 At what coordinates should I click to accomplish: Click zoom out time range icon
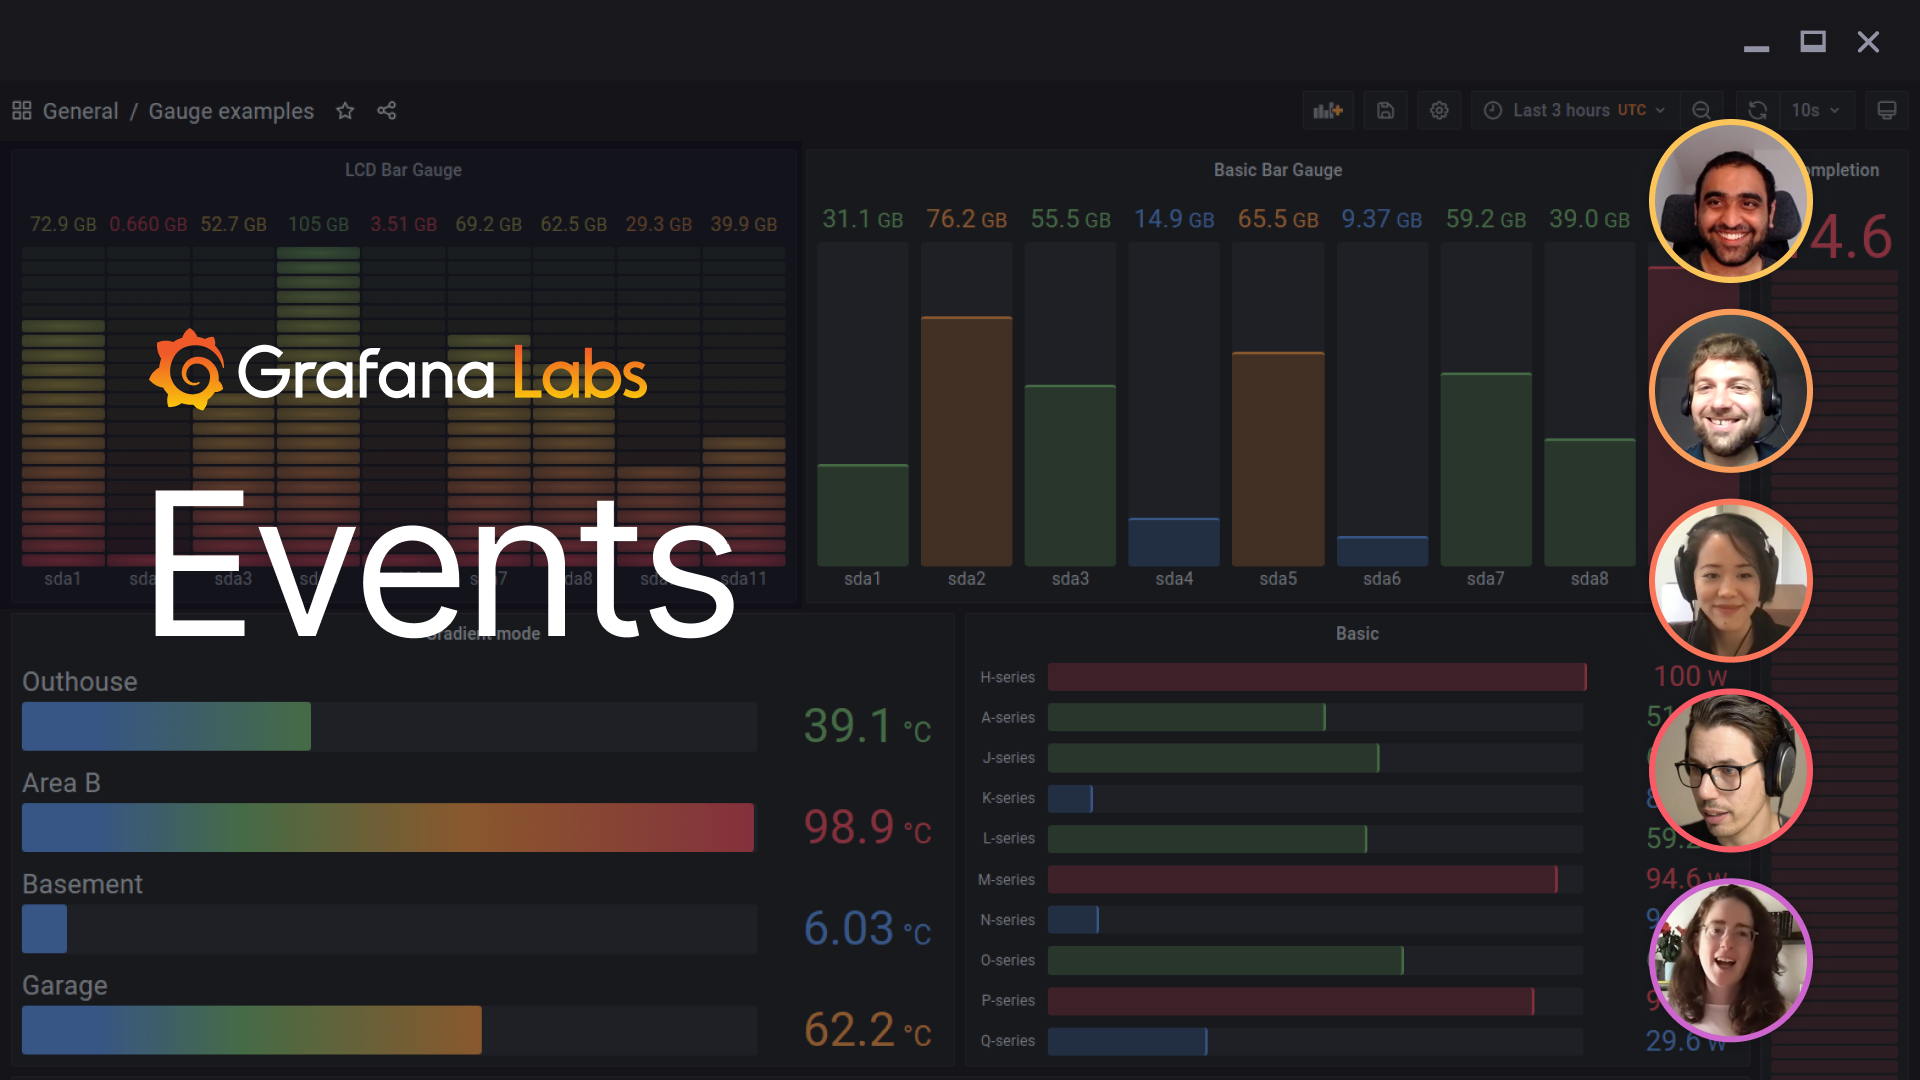tap(1701, 111)
